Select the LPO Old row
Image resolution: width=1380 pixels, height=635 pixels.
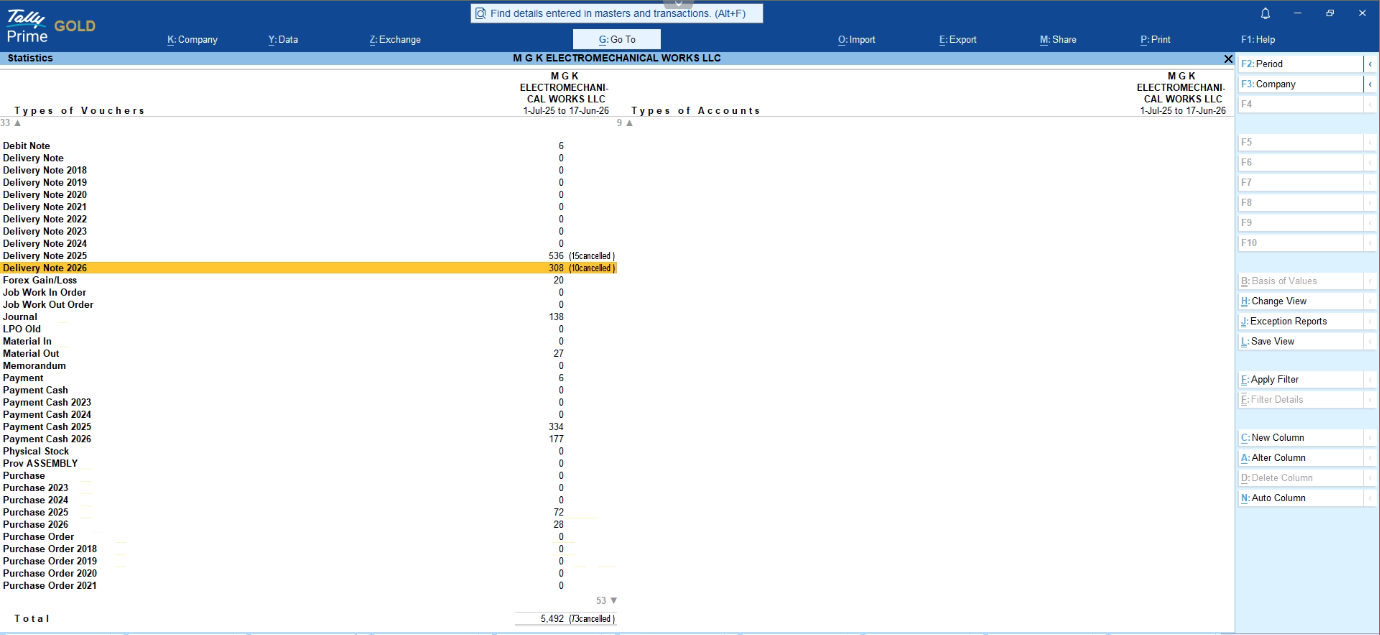pyautogui.click(x=308, y=329)
